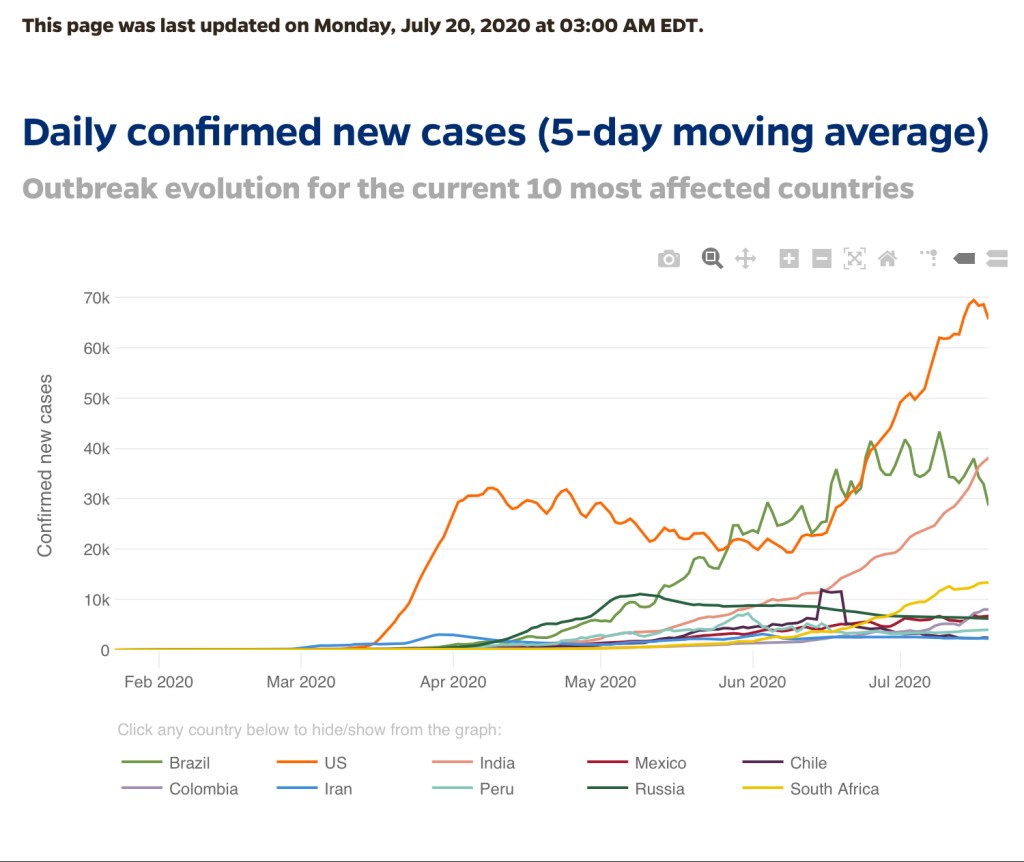Click the Zoom out minus icon

[x=821, y=259]
